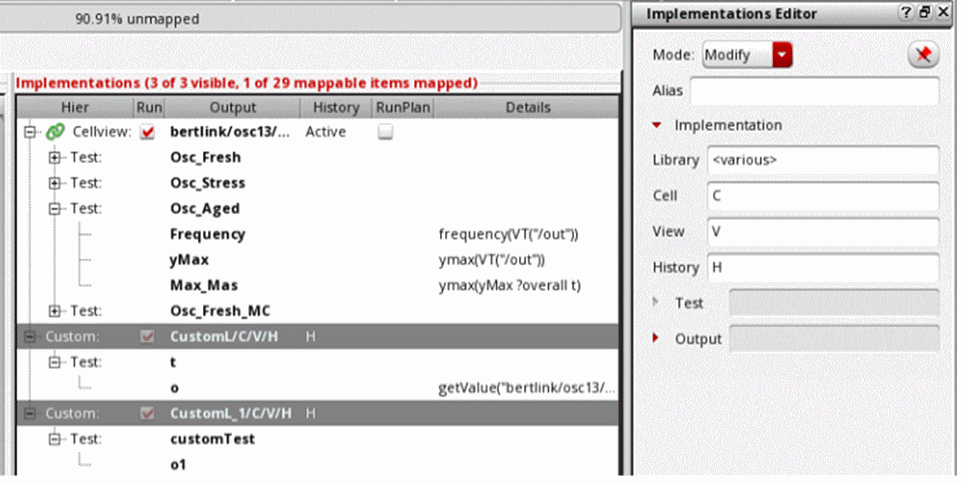Collapse the CustomL/C/V/H custom node

pyautogui.click(x=29, y=337)
